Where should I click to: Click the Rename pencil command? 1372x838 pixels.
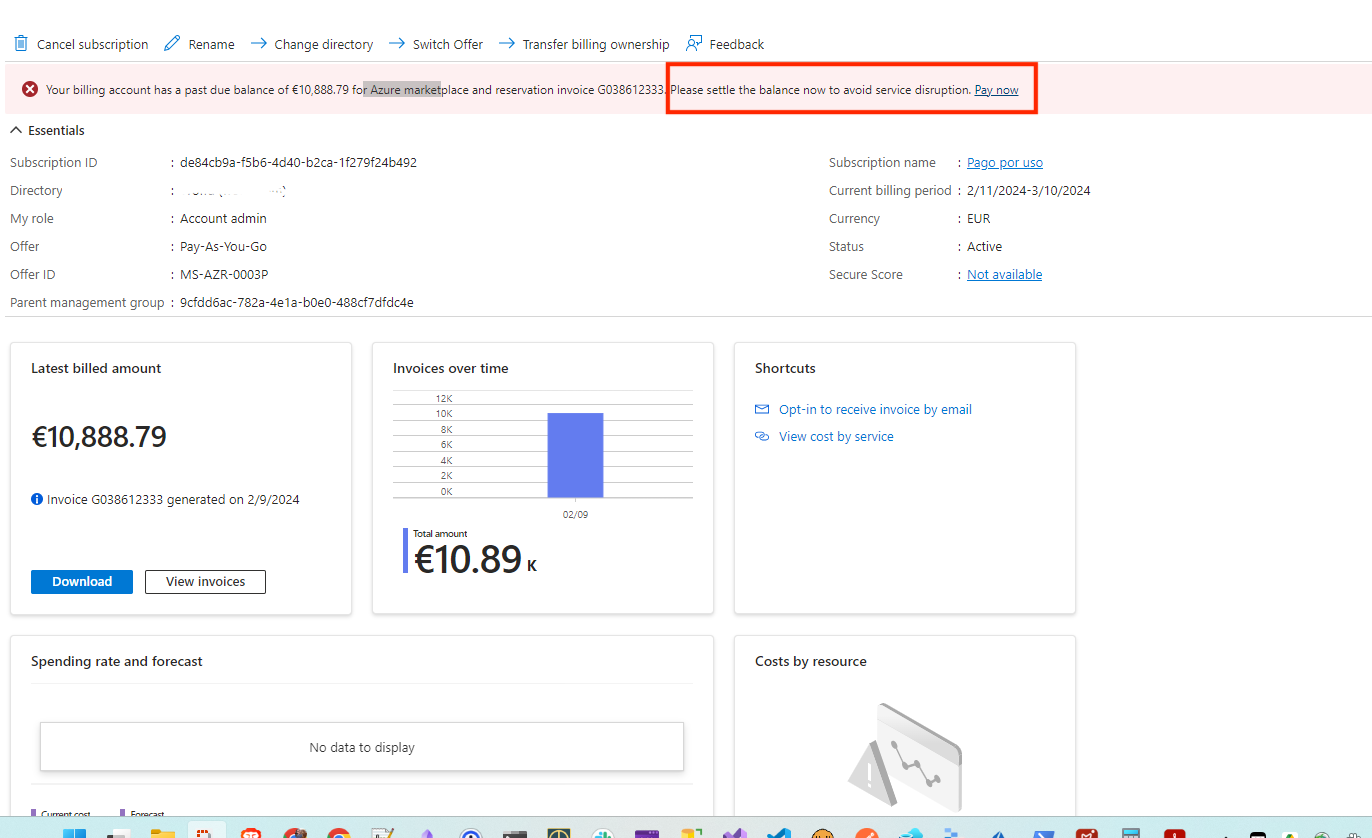coord(199,44)
